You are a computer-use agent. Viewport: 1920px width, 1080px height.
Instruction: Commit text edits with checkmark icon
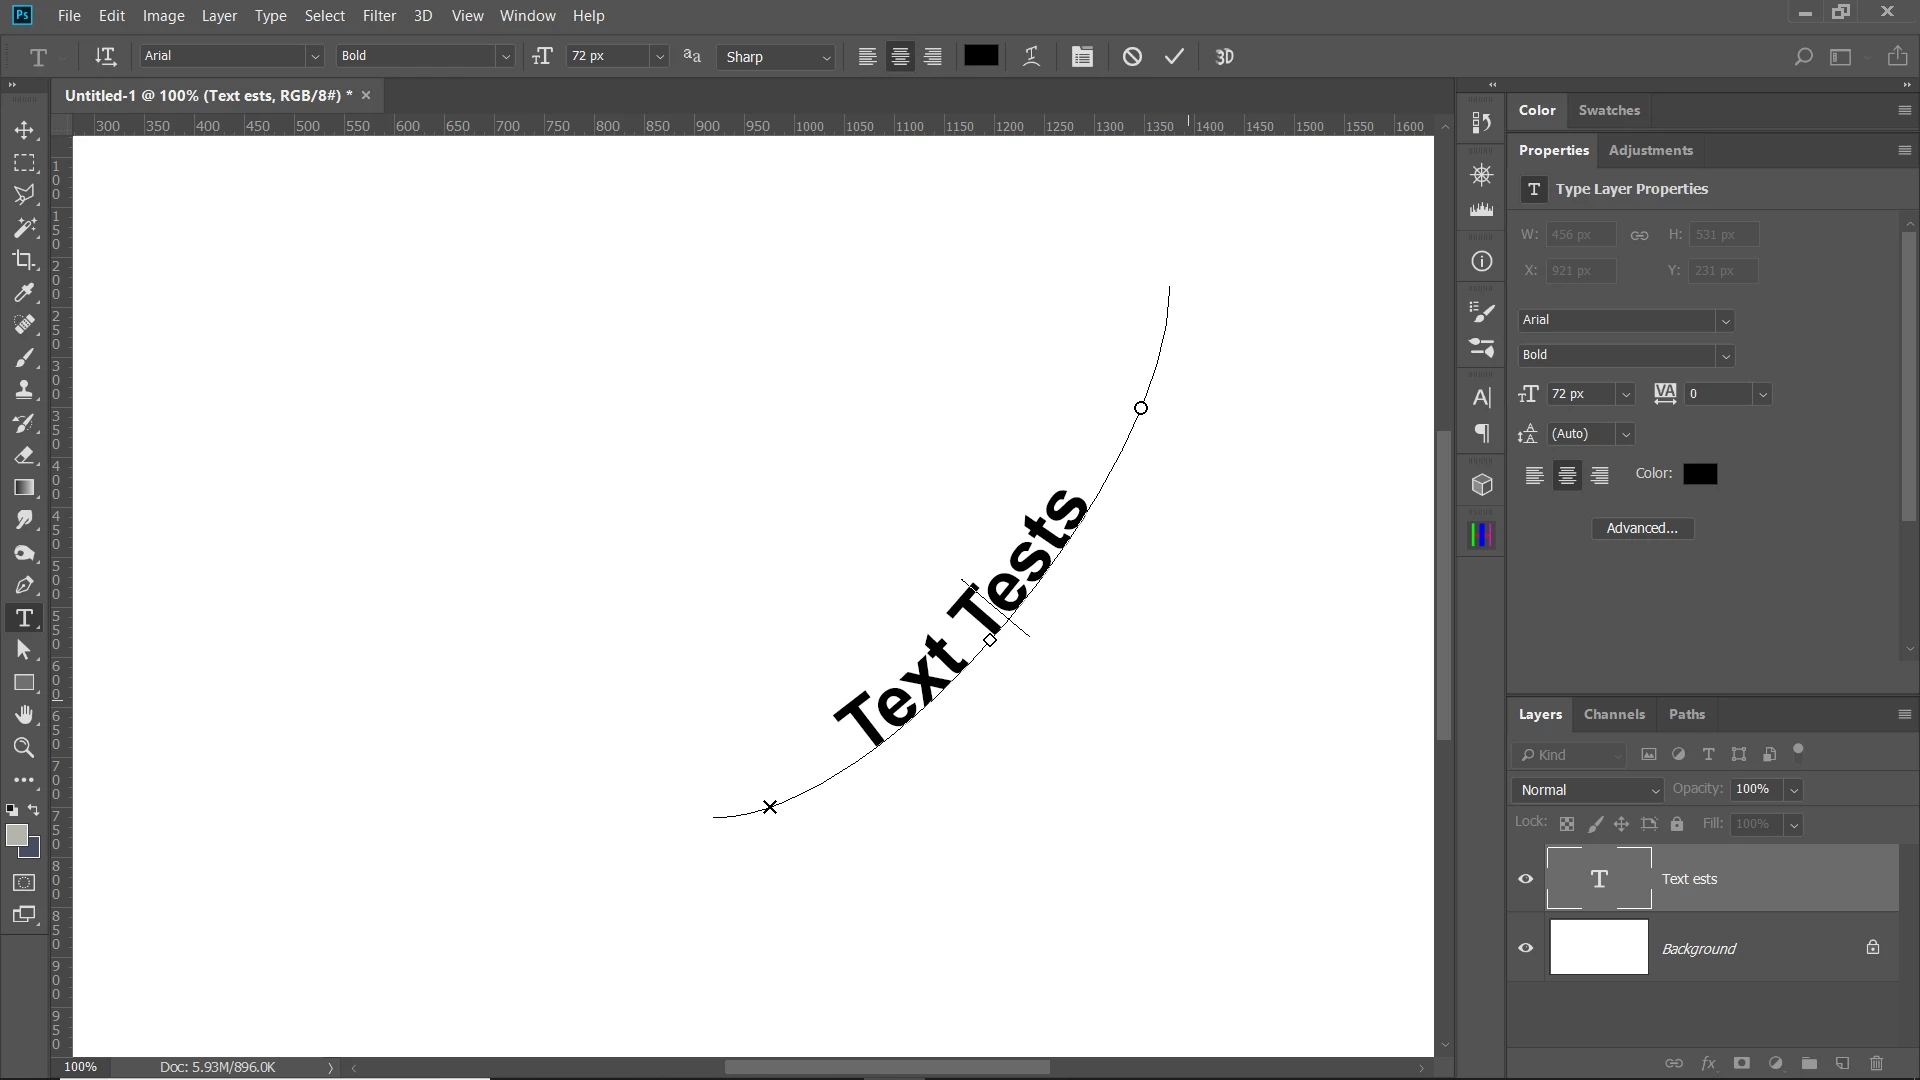(x=1174, y=57)
